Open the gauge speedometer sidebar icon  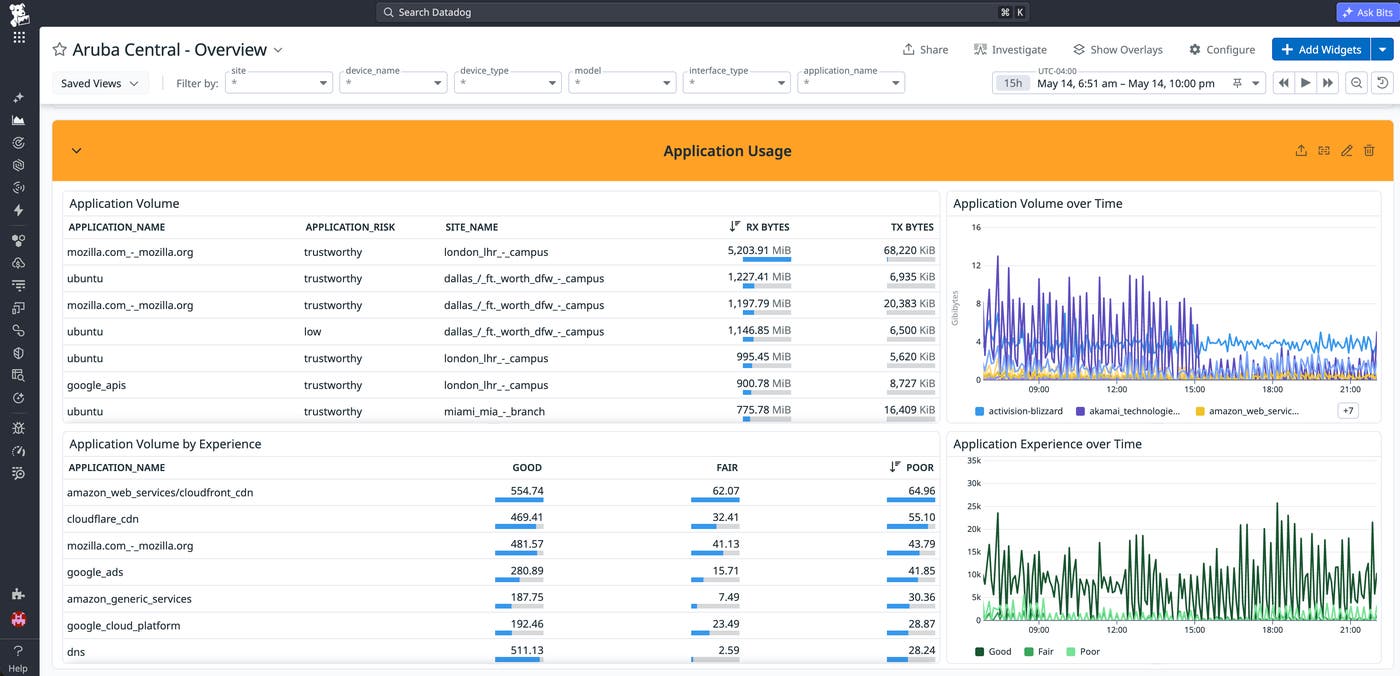[x=19, y=451]
